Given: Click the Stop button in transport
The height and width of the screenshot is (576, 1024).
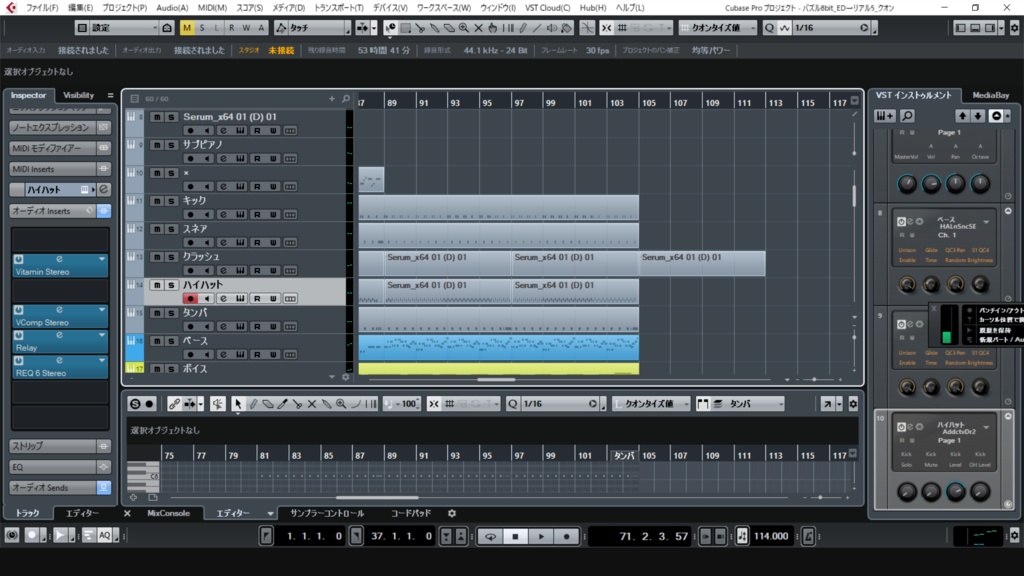Looking at the screenshot, I should (x=515, y=536).
